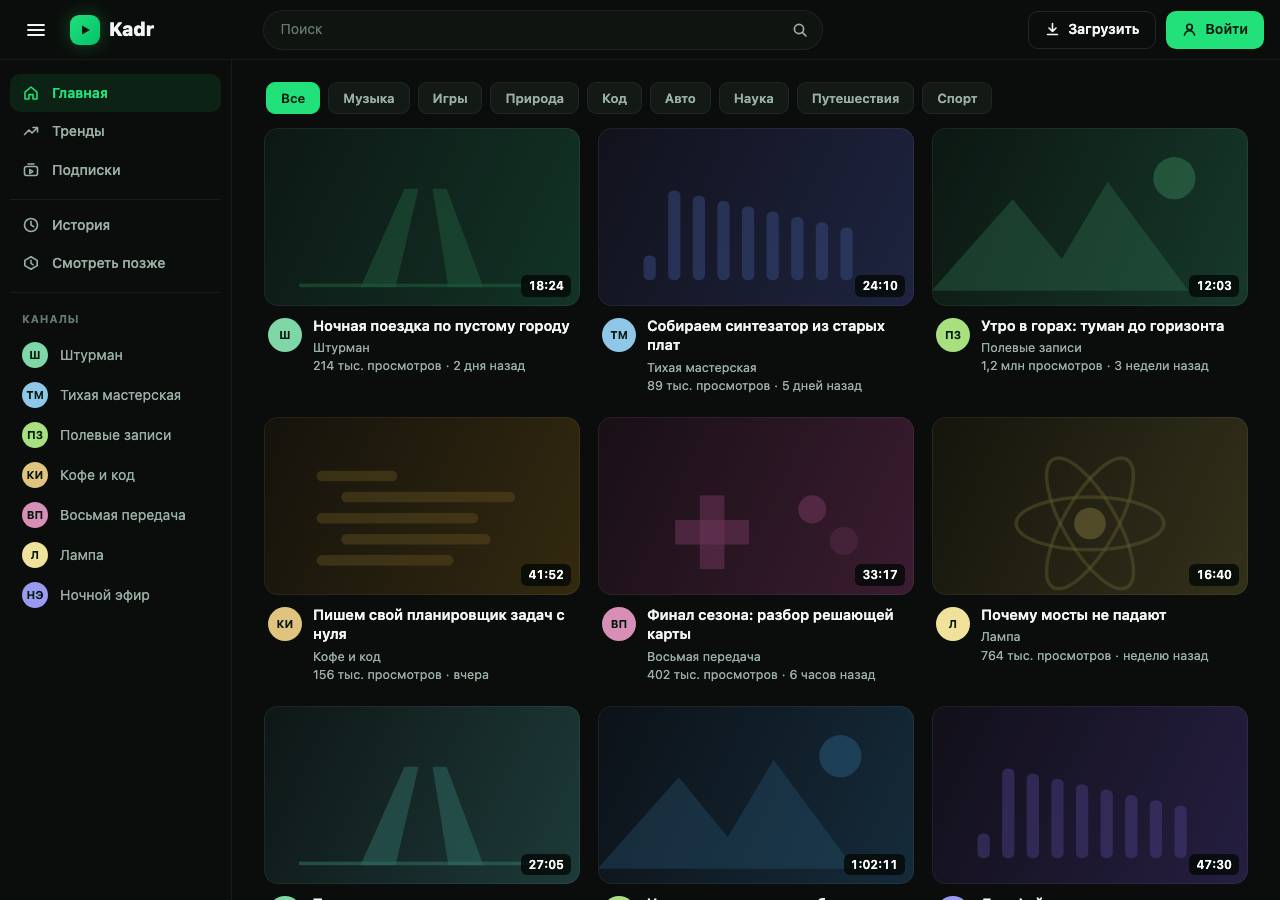Play the 27:05 road thumbnail
Viewport: 1280px width, 900px height.
coord(422,795)
